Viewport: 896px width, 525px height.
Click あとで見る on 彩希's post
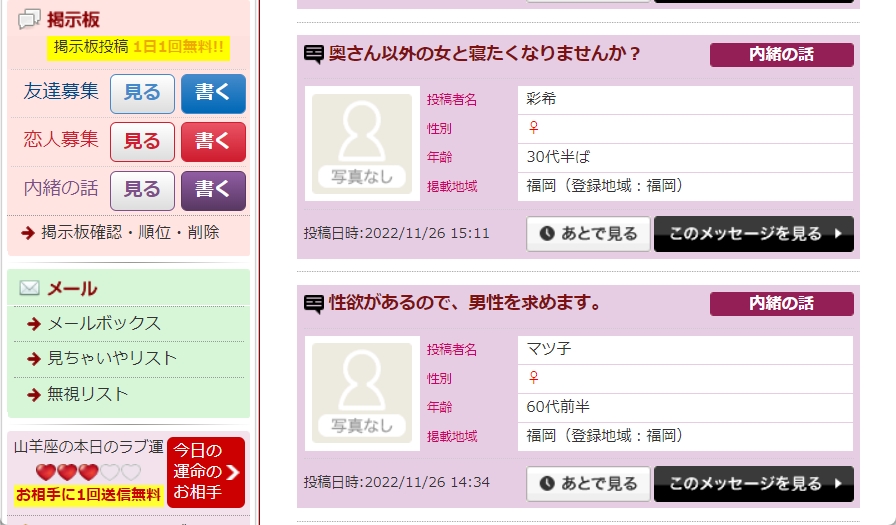[x=588, y=234]
